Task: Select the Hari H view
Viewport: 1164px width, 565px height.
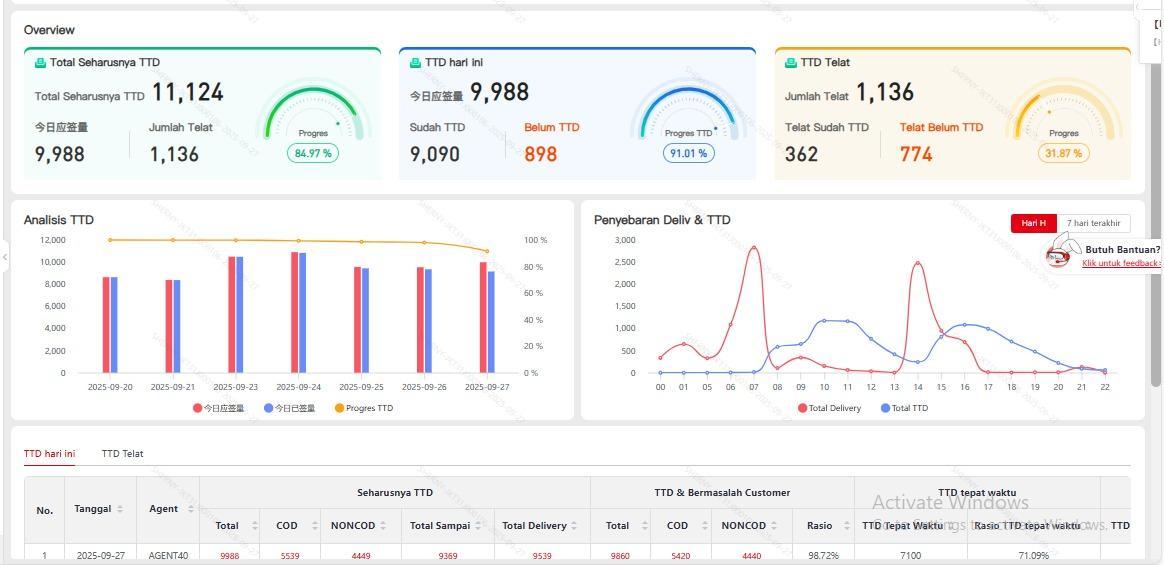Action: coord(1033,223)
